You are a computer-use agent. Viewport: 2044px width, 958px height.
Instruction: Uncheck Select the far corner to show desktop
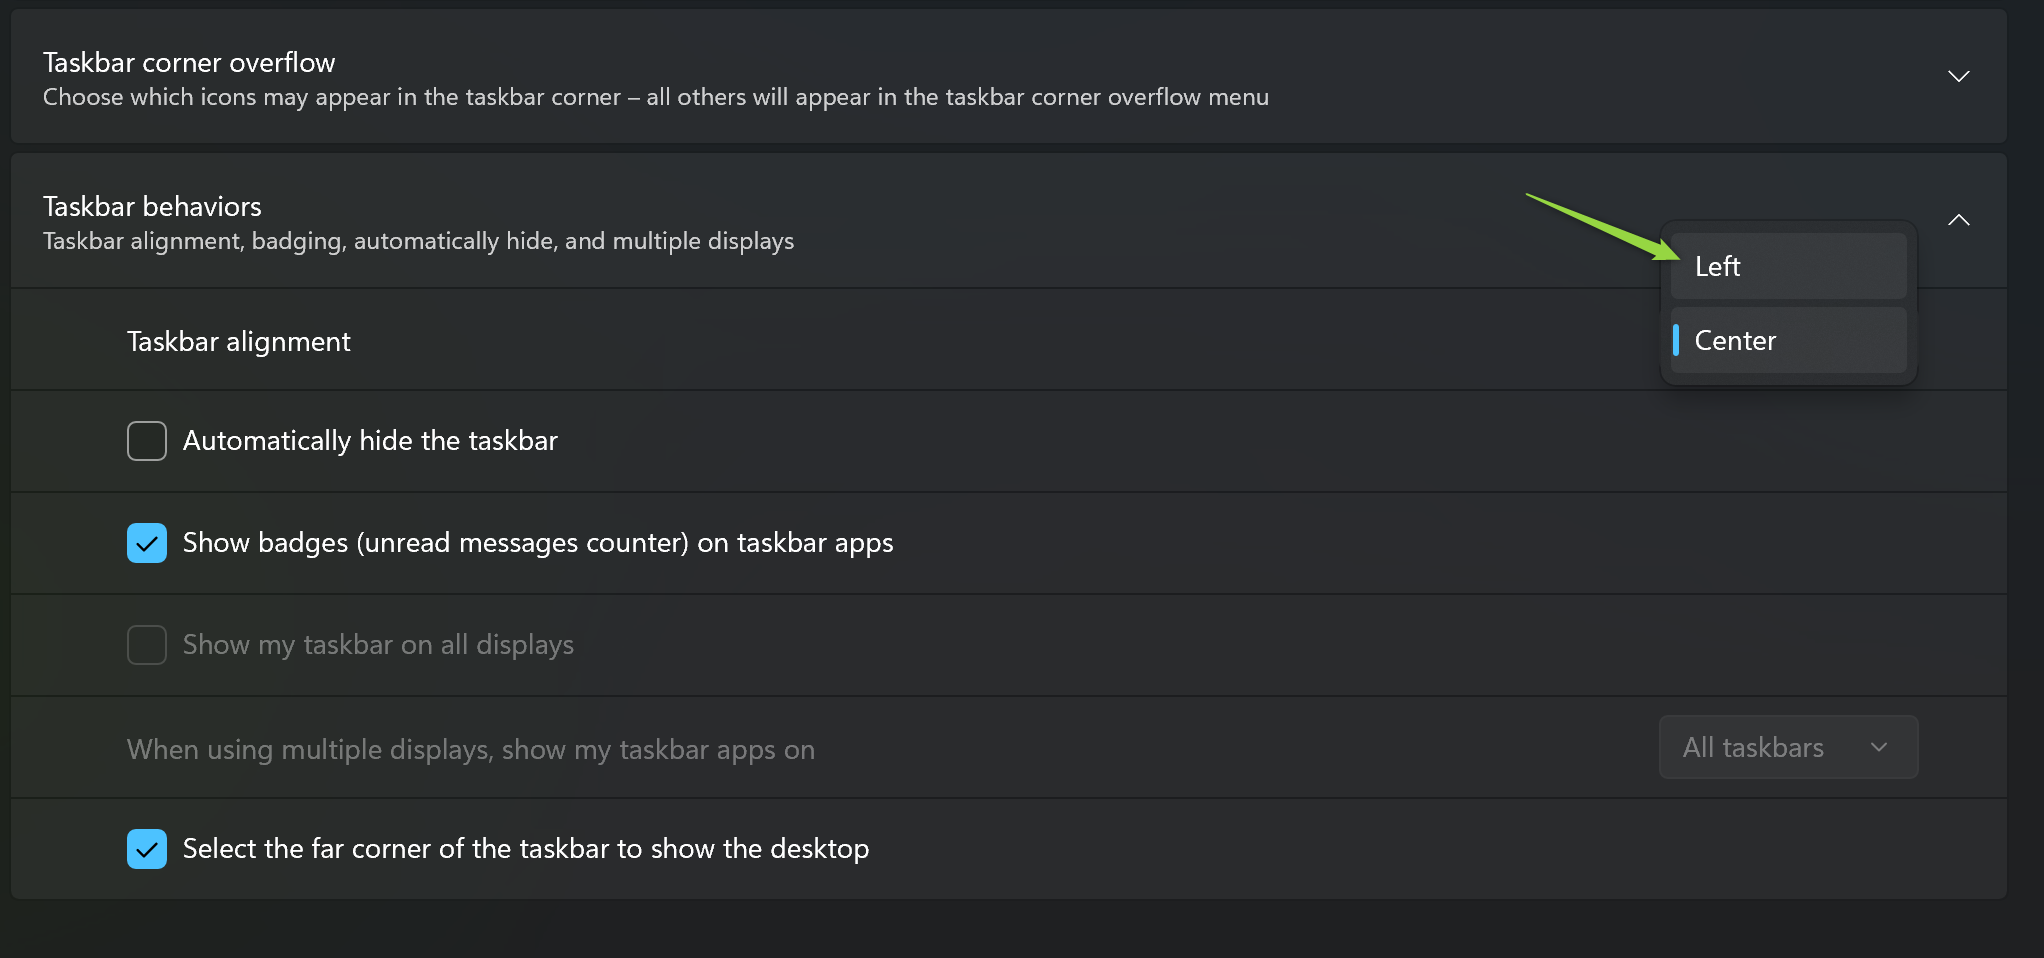(x=147, y=849)
